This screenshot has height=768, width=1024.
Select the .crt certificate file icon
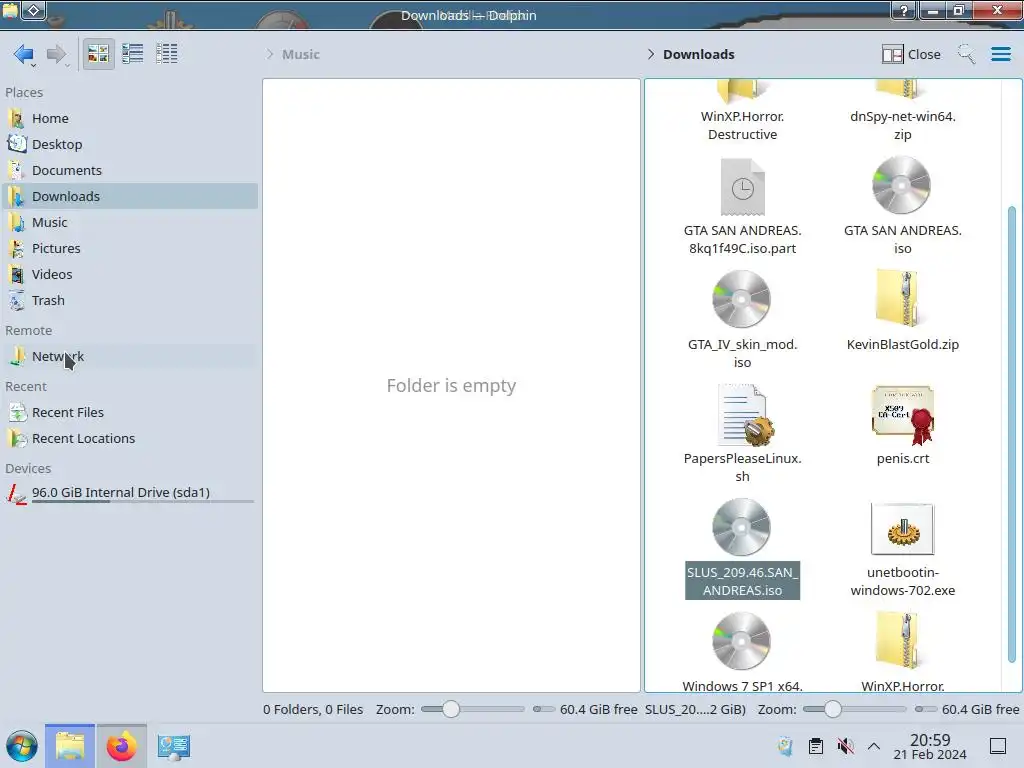(x=903, y=415)
